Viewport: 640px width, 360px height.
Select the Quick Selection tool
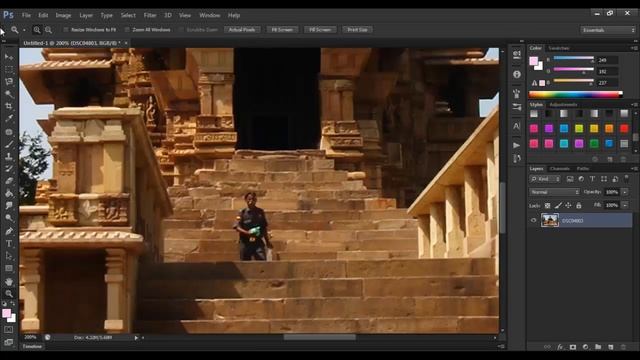point(9,94)
